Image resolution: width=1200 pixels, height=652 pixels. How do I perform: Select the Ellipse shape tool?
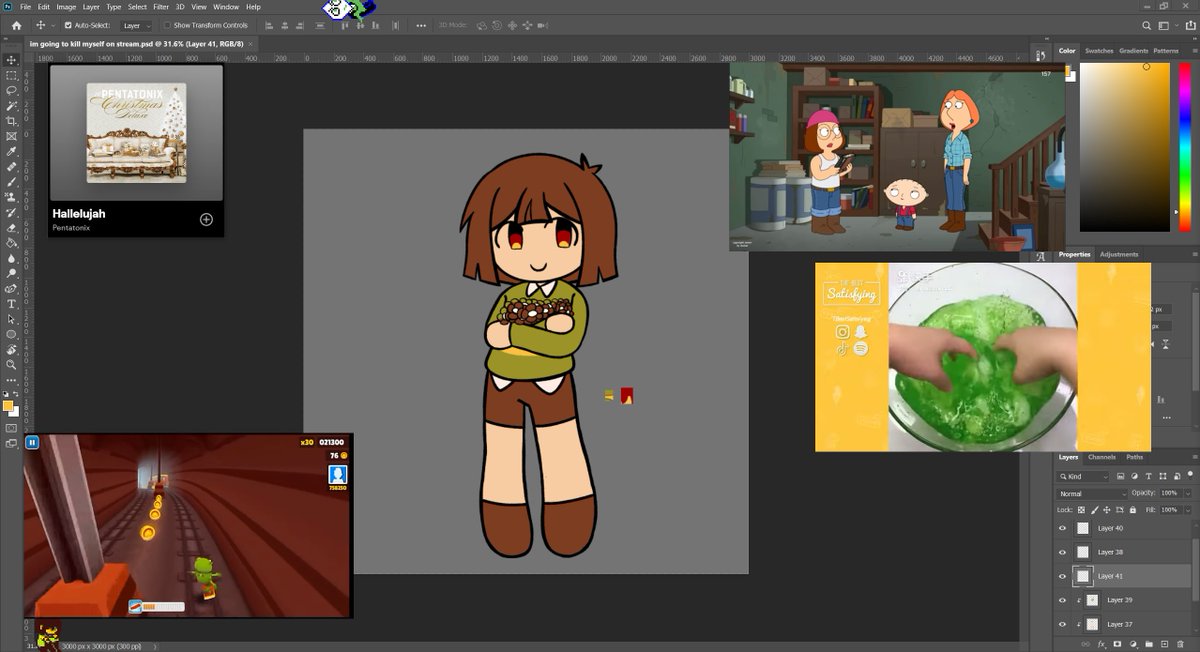[x=11, y=334]
